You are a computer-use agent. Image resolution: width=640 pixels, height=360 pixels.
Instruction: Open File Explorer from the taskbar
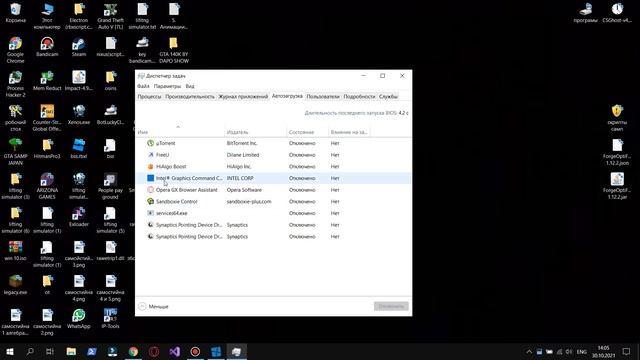[x=71, y=351]
